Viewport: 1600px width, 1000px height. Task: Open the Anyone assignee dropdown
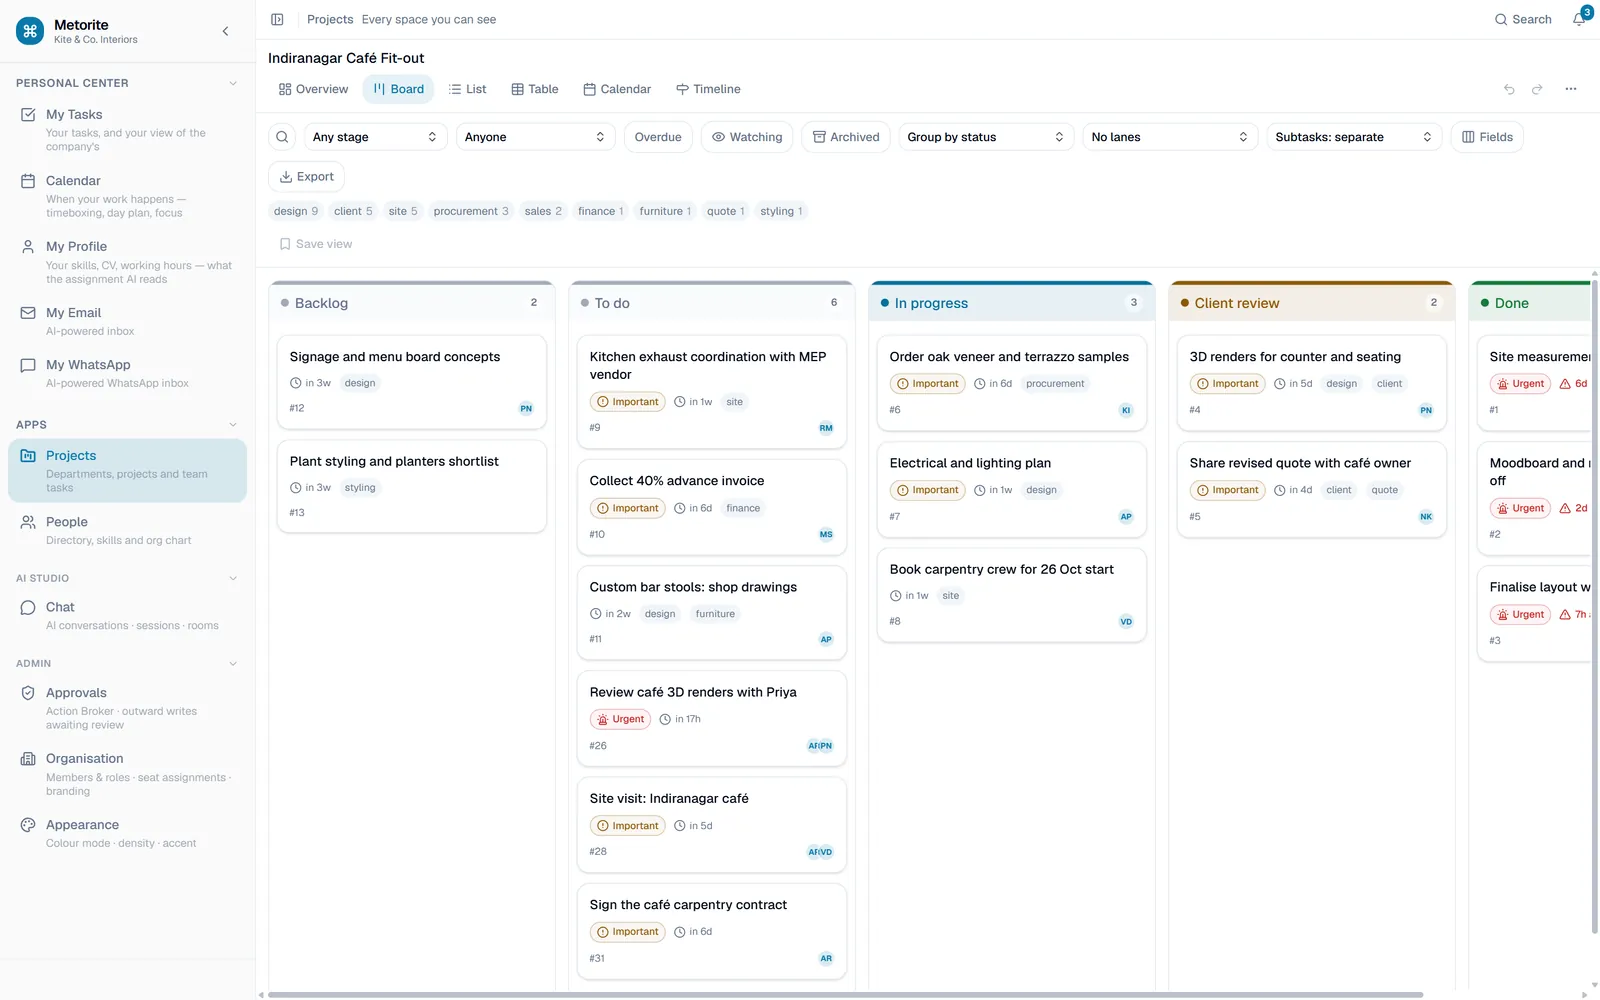coord(535,137)
